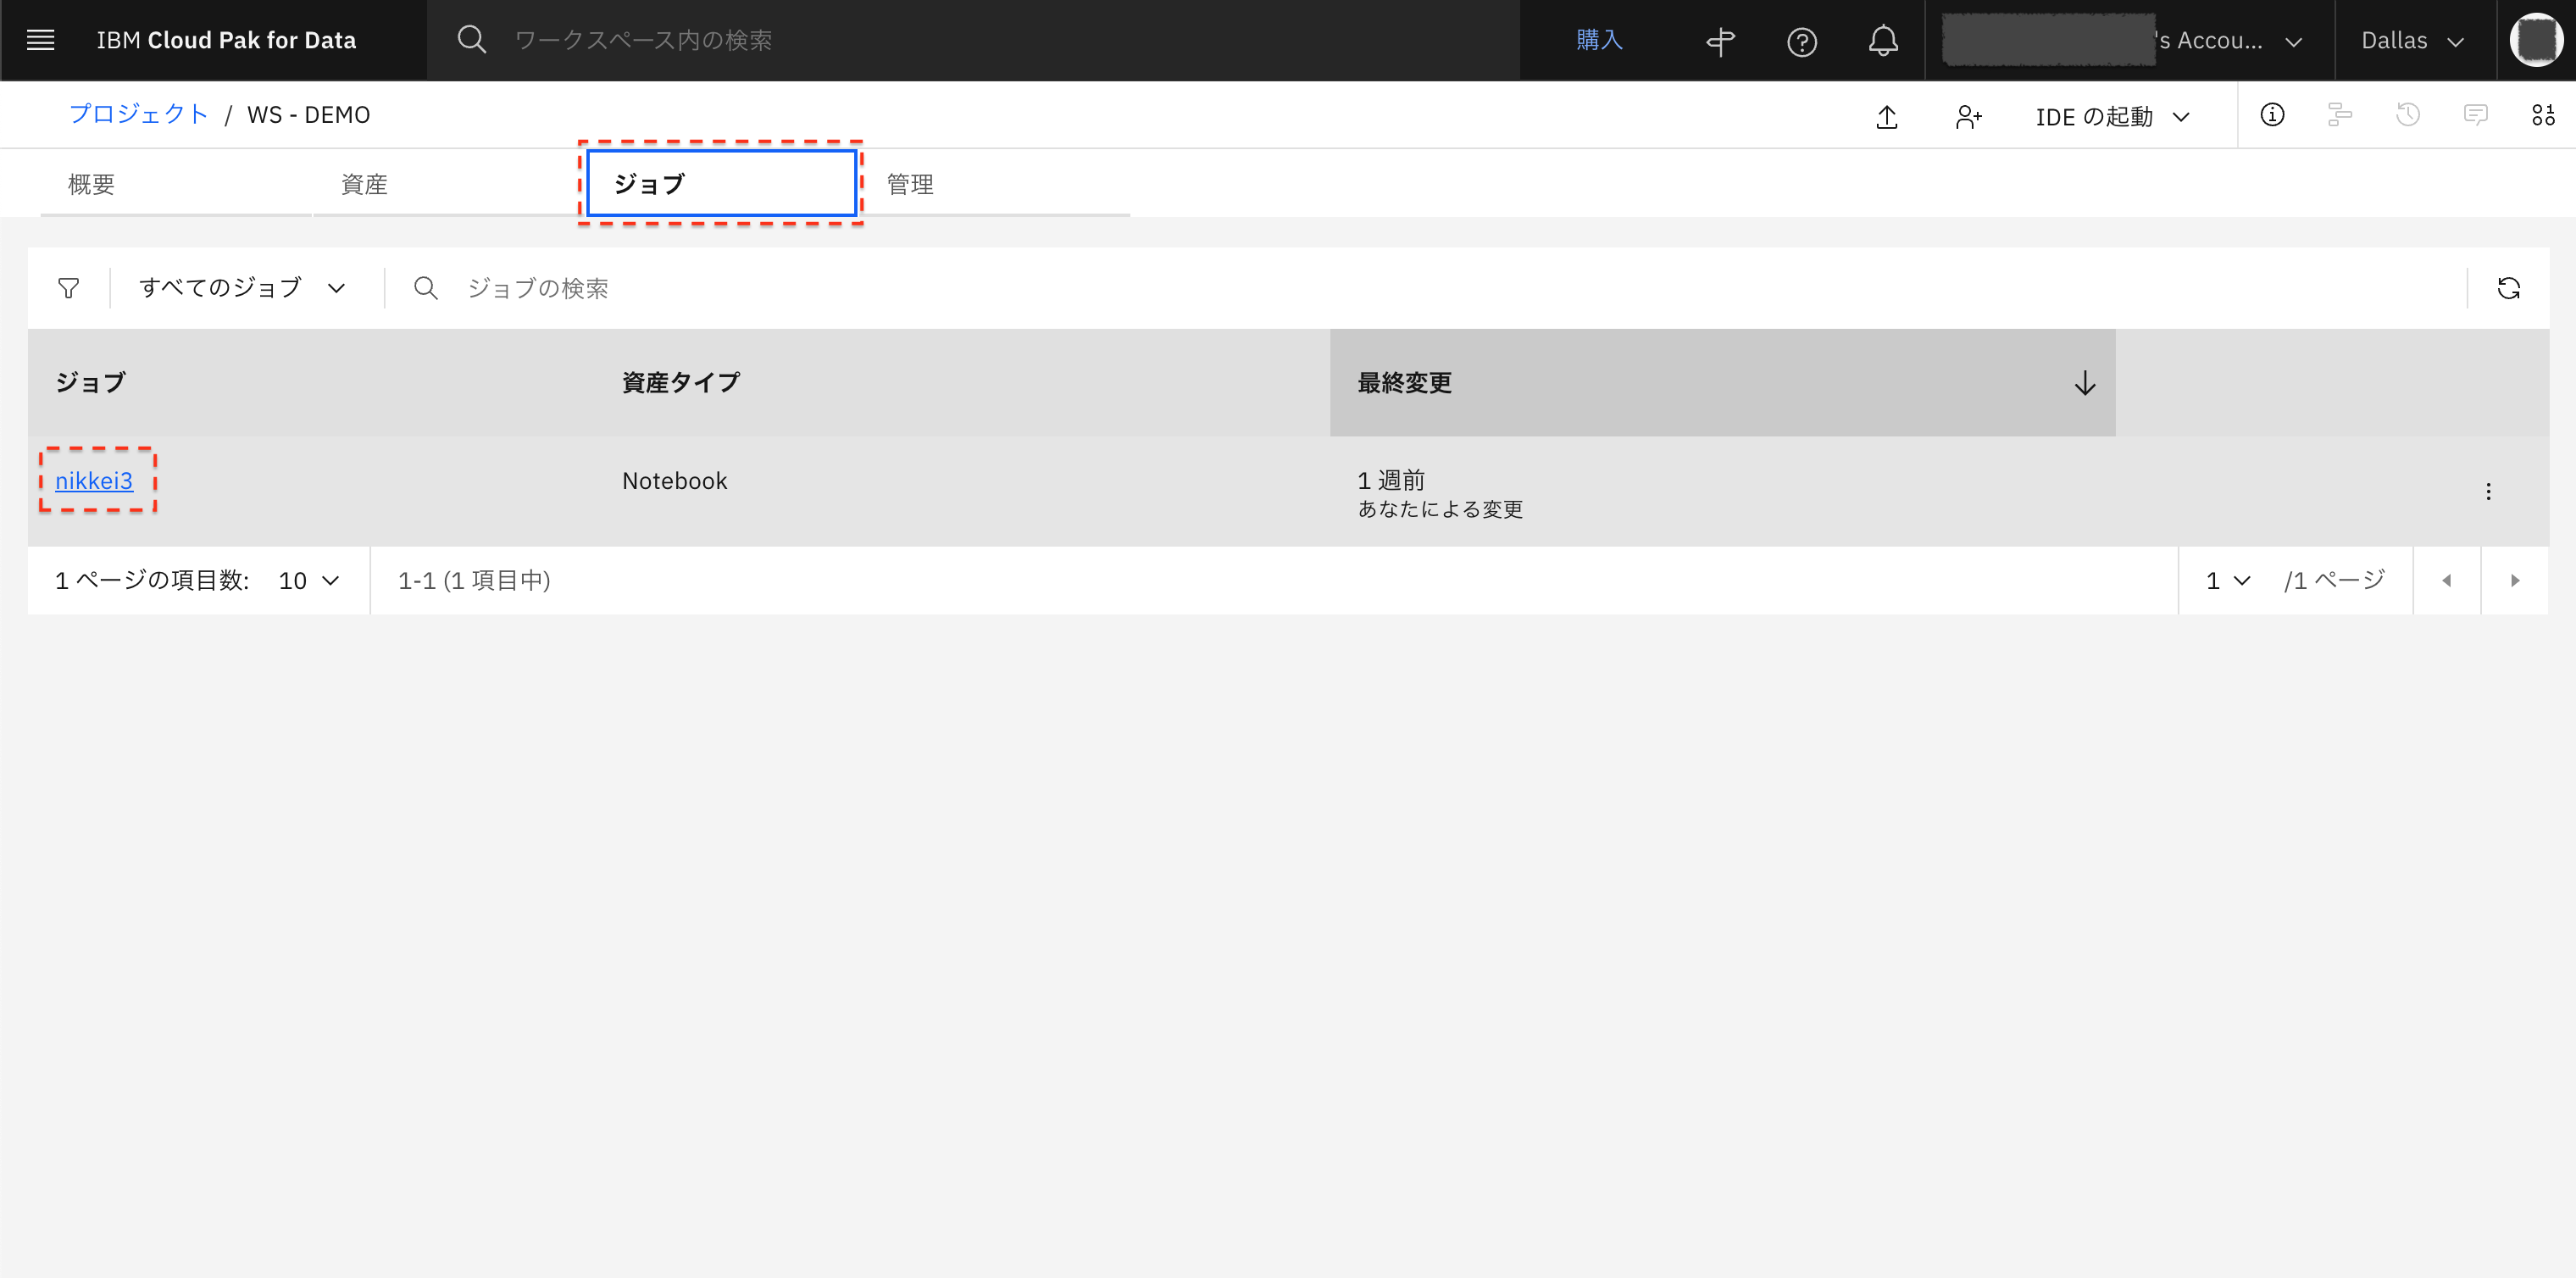This screenshot has height=1278, width=2576.
Task: Switch to the 資産 tab
Action: [x=364, y=184]
